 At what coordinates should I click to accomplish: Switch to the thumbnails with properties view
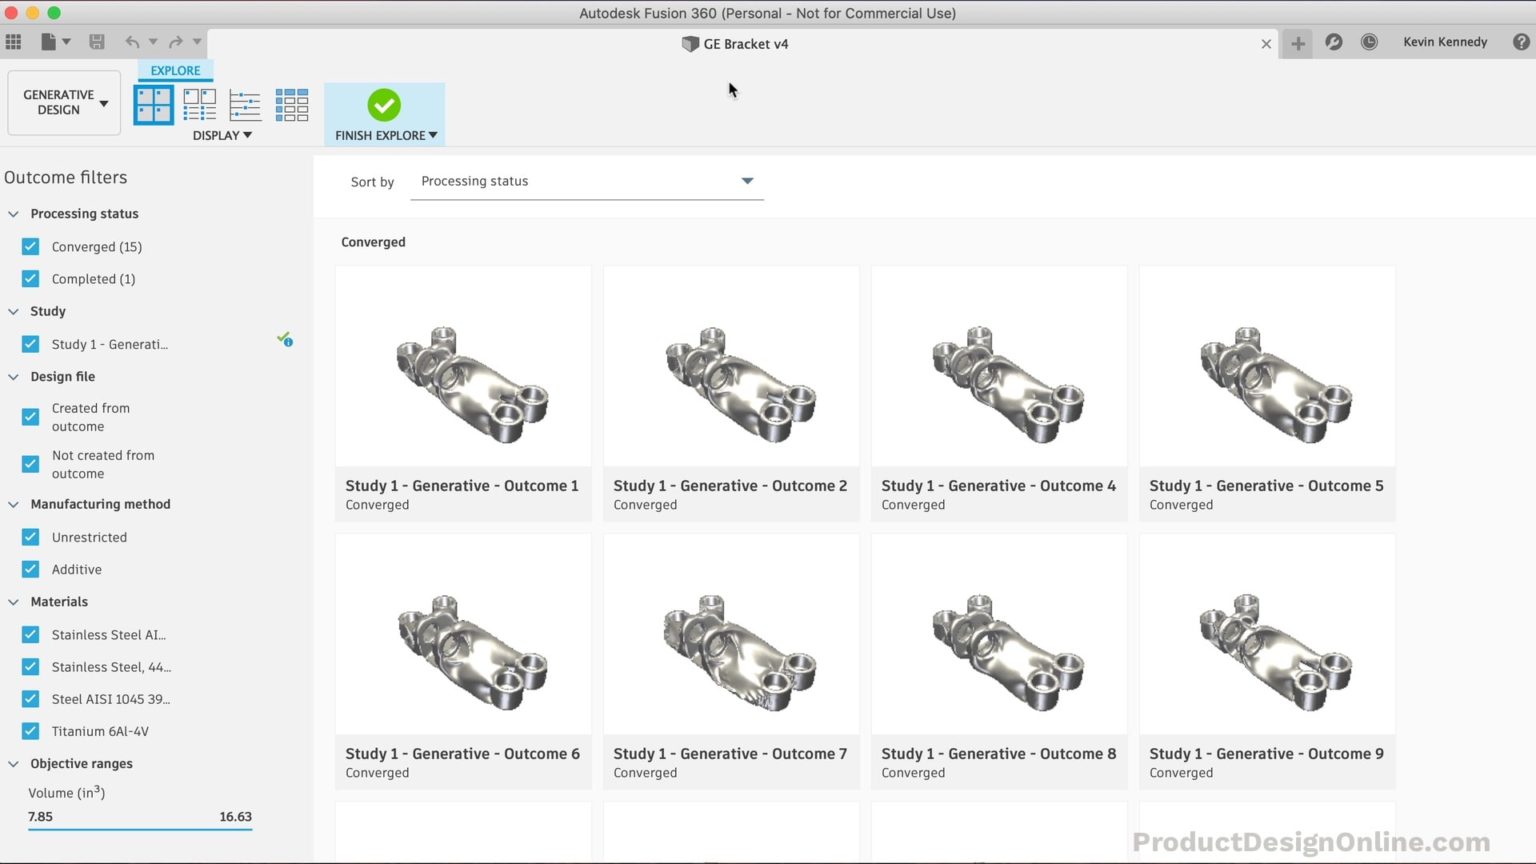199,104
